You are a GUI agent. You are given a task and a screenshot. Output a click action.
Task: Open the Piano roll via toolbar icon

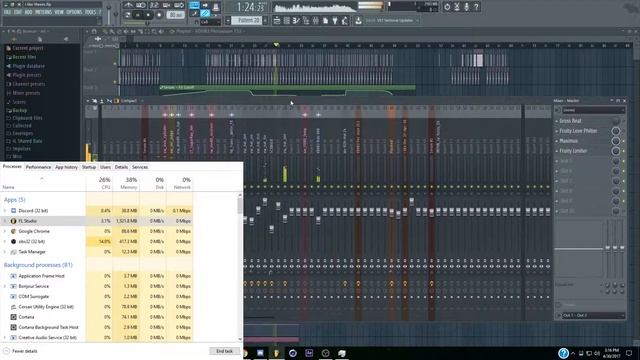click(296, 20)
